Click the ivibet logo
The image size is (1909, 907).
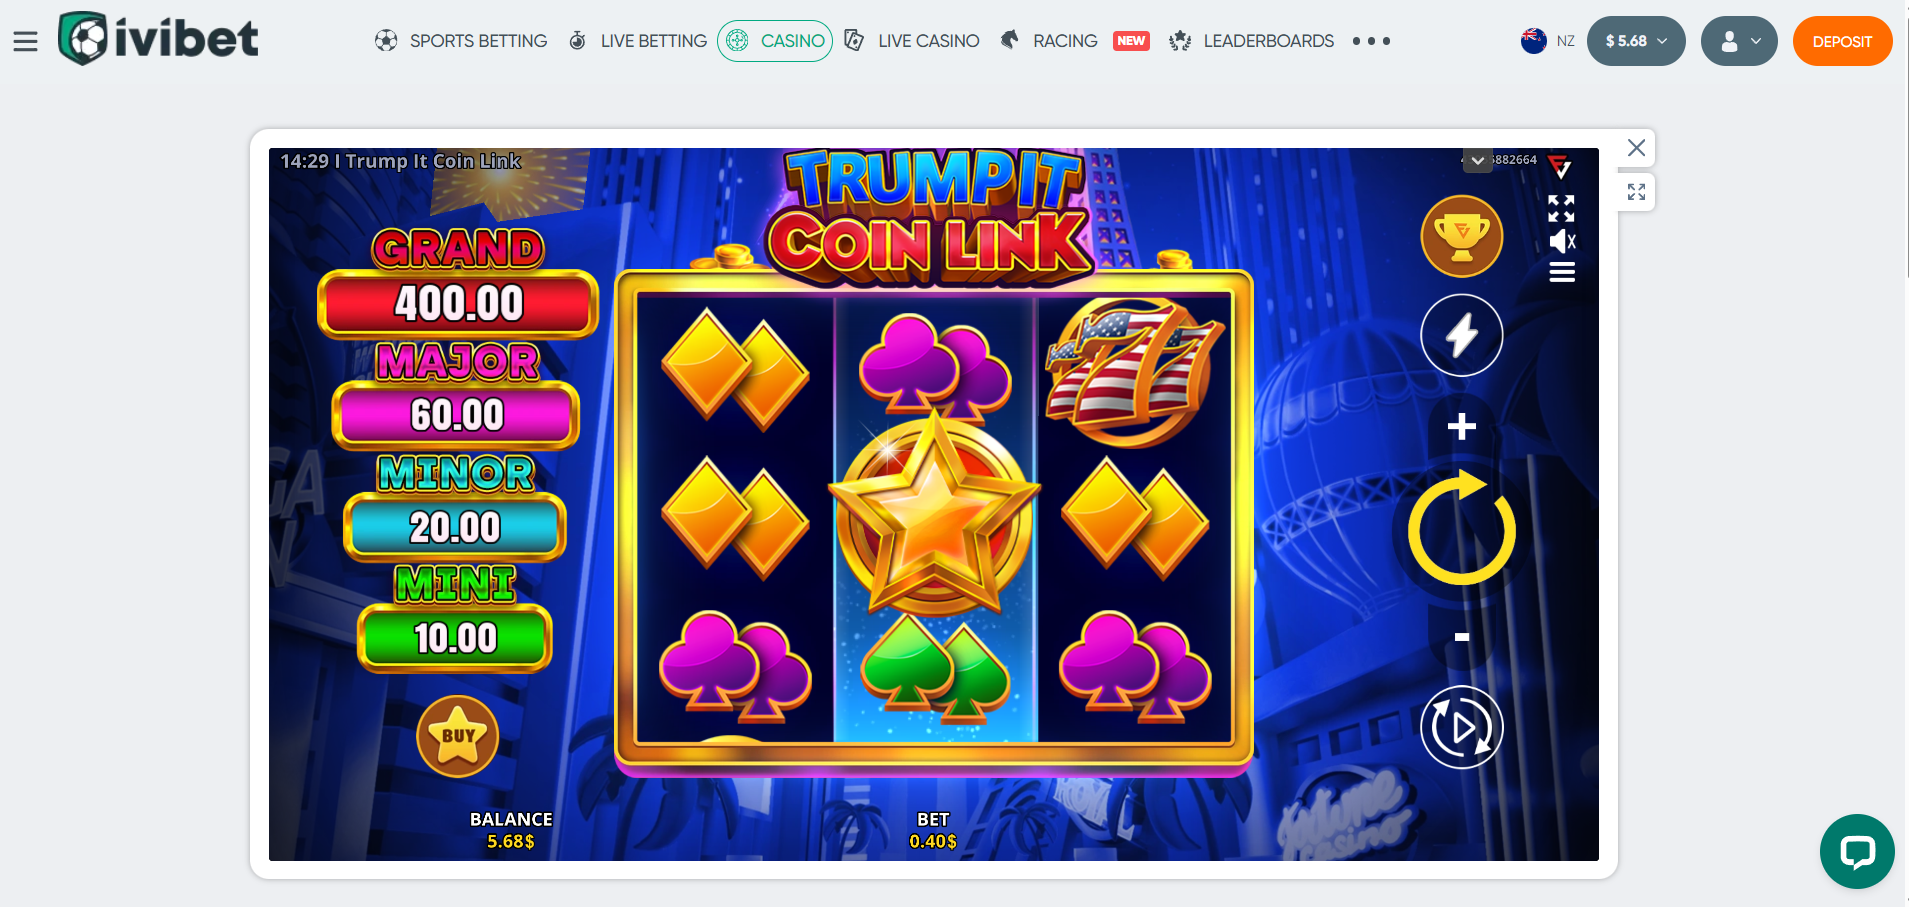click(158, 38)
